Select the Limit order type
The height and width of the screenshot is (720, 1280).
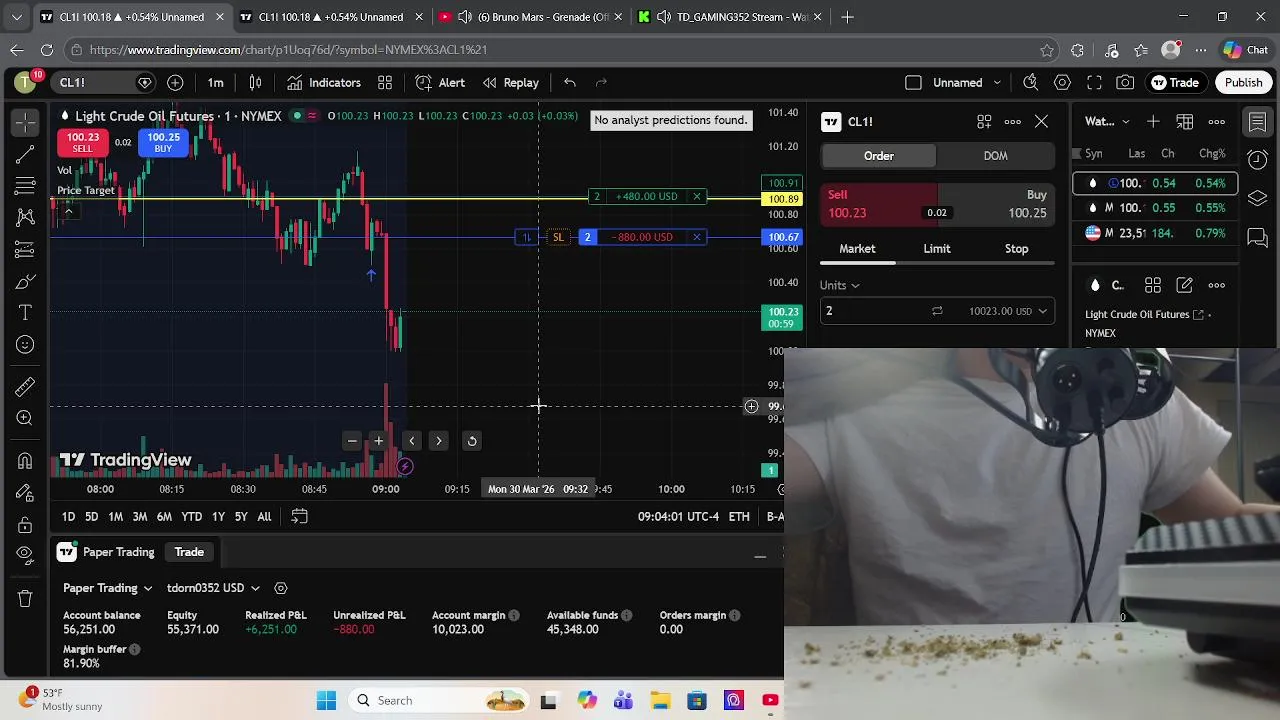pyautogui.click(x=937, y=249)
